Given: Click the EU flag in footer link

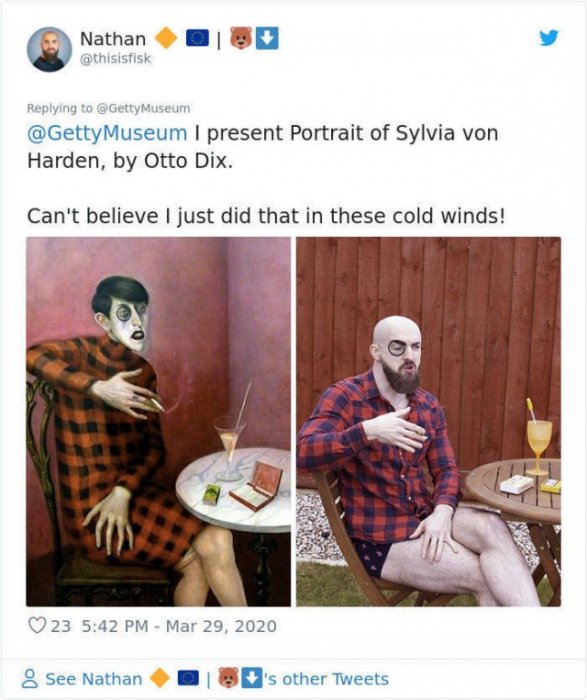Looking at the screenshot, I should coord(188,679).
